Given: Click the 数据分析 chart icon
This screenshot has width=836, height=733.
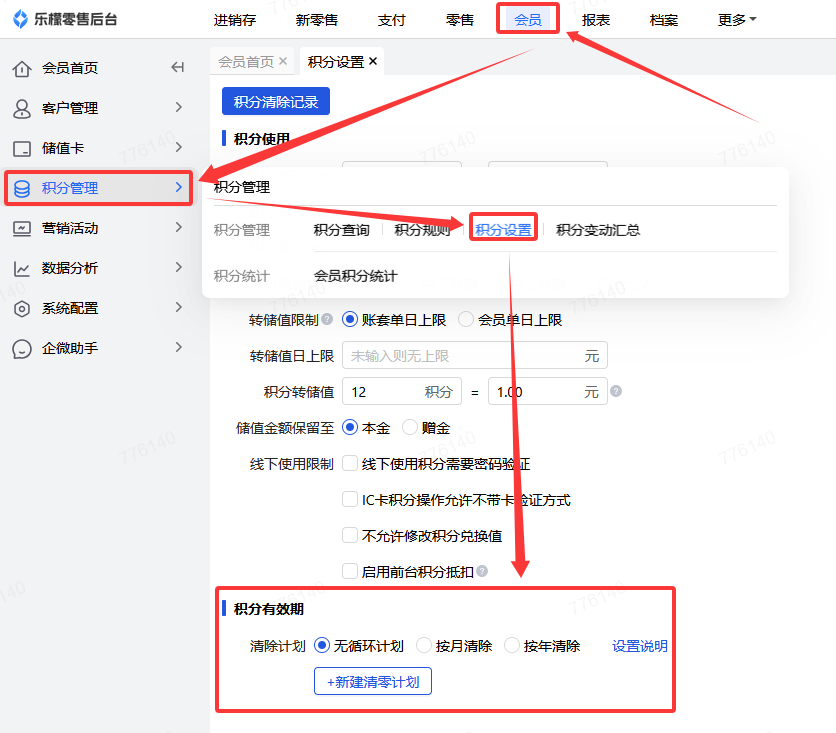Looking at the screenshot, I should tap(22, 268).
